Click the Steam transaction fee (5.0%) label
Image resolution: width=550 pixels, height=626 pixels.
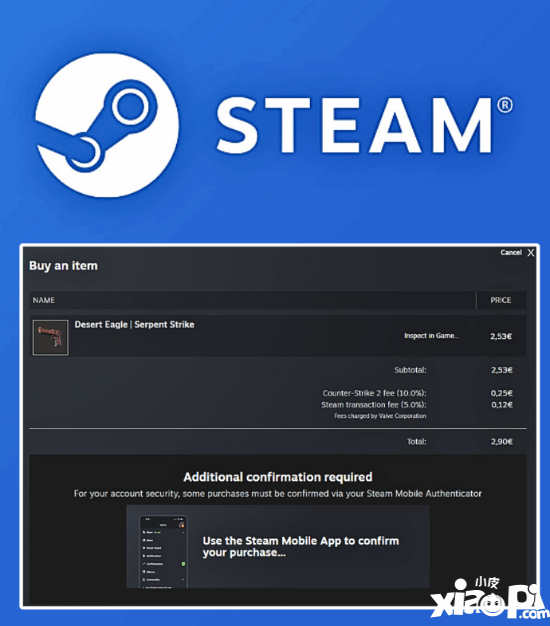(x=374, y=404)
